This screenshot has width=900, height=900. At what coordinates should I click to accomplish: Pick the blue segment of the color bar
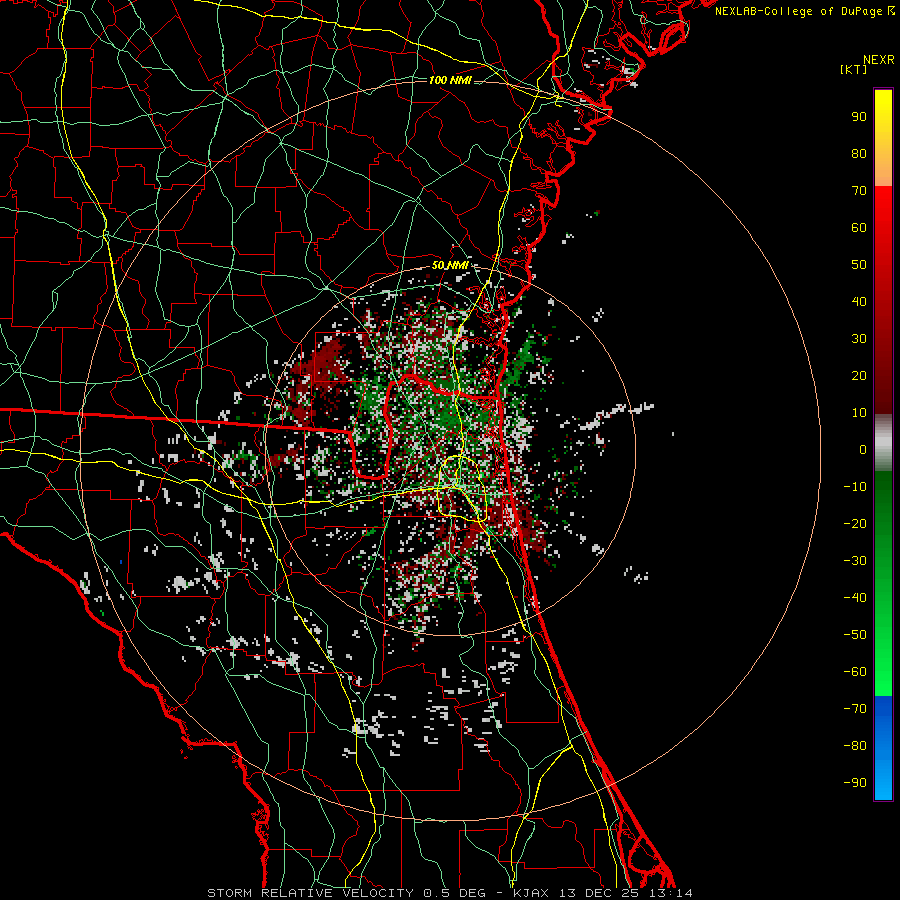(883, 748)
